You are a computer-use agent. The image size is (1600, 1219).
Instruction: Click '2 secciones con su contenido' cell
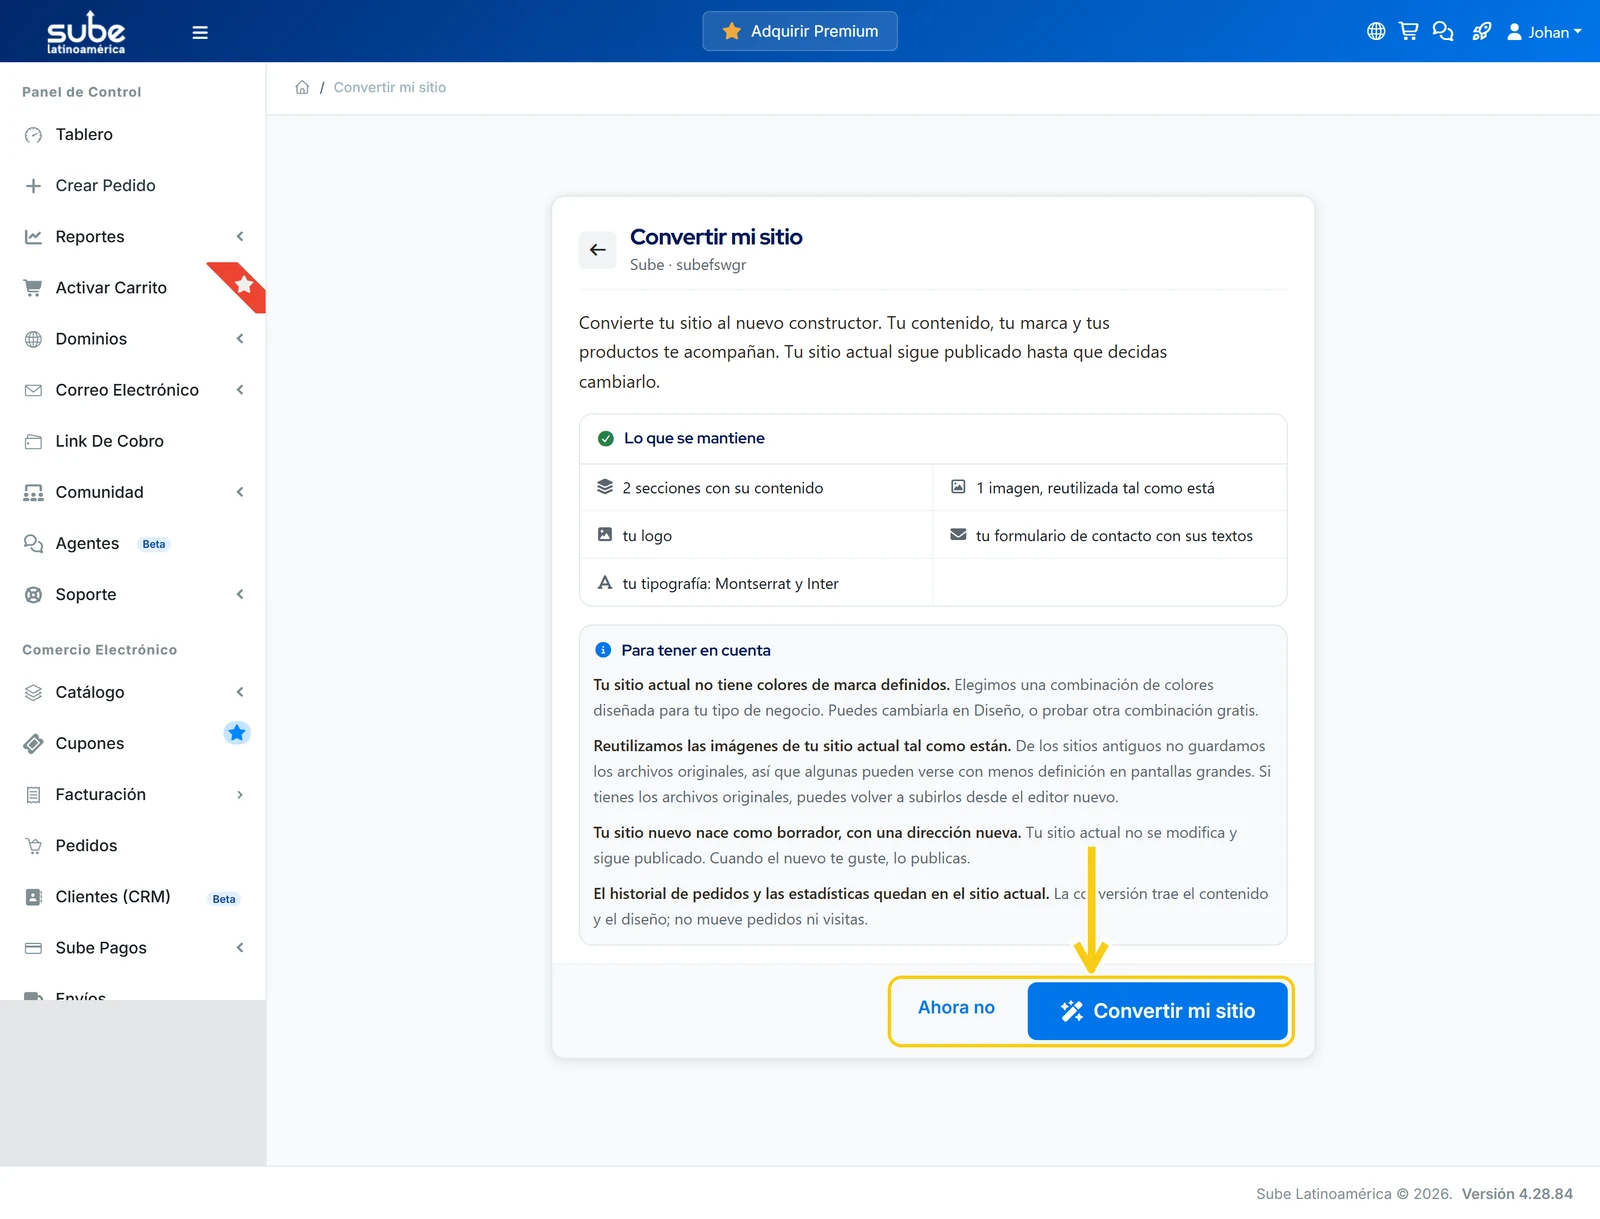coord(756,488)
